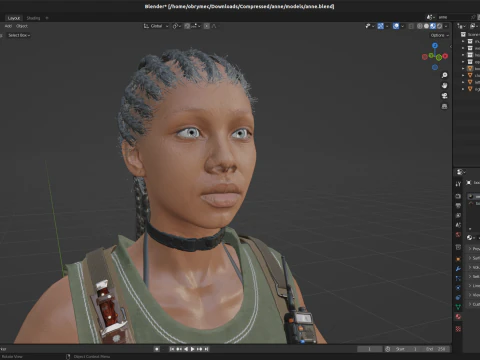The height and width of the screenshot is (360, 480).
Task: Open the green Object Data properties tab
Action: tap(458, 307)
